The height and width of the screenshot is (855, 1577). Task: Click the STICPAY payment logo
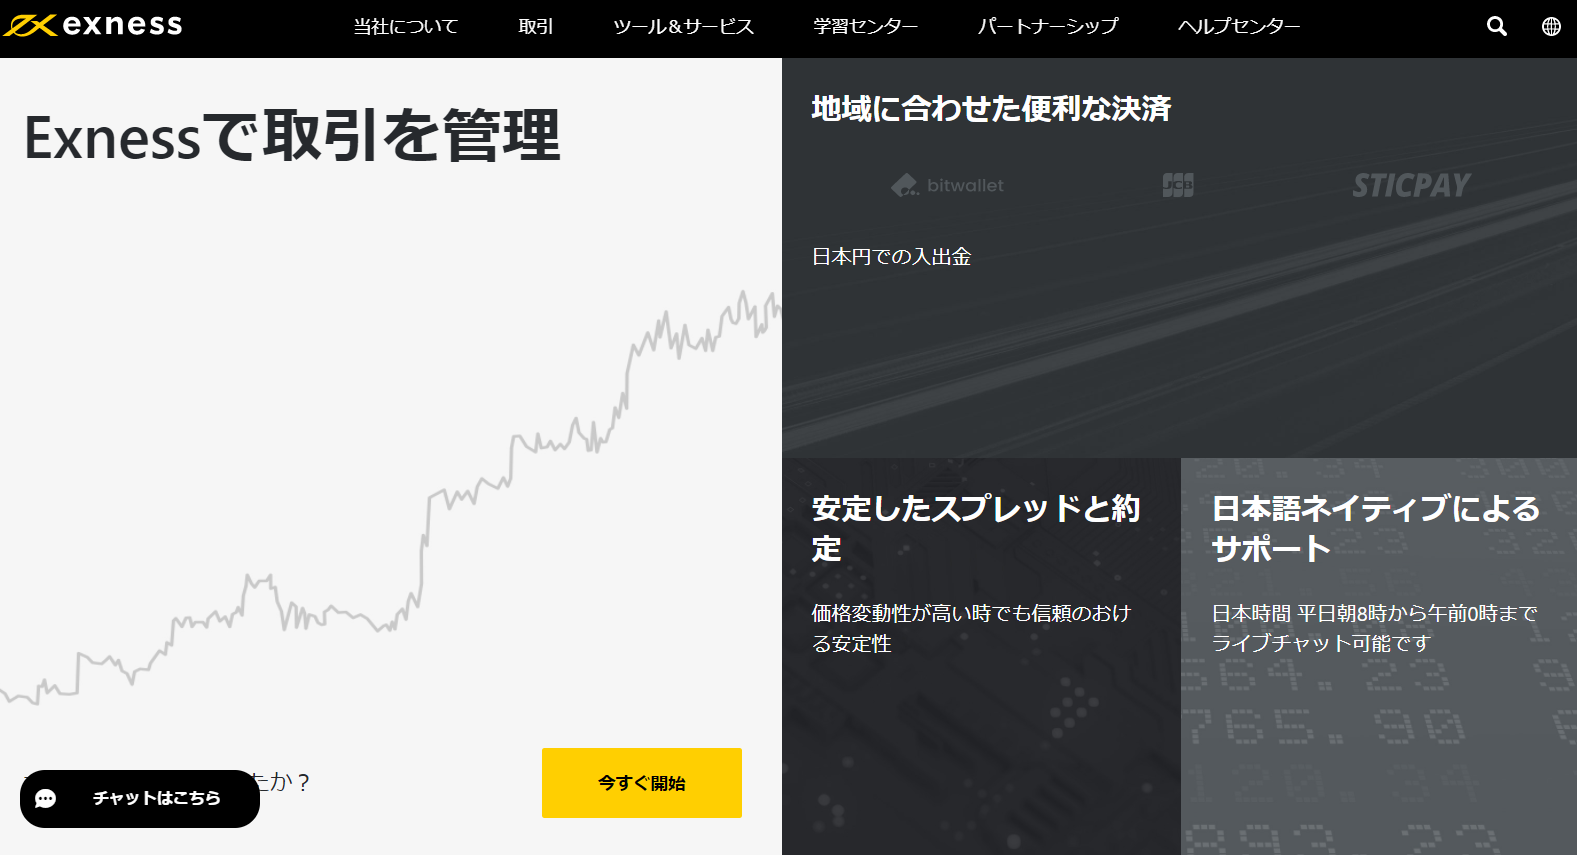(1411, 185)
